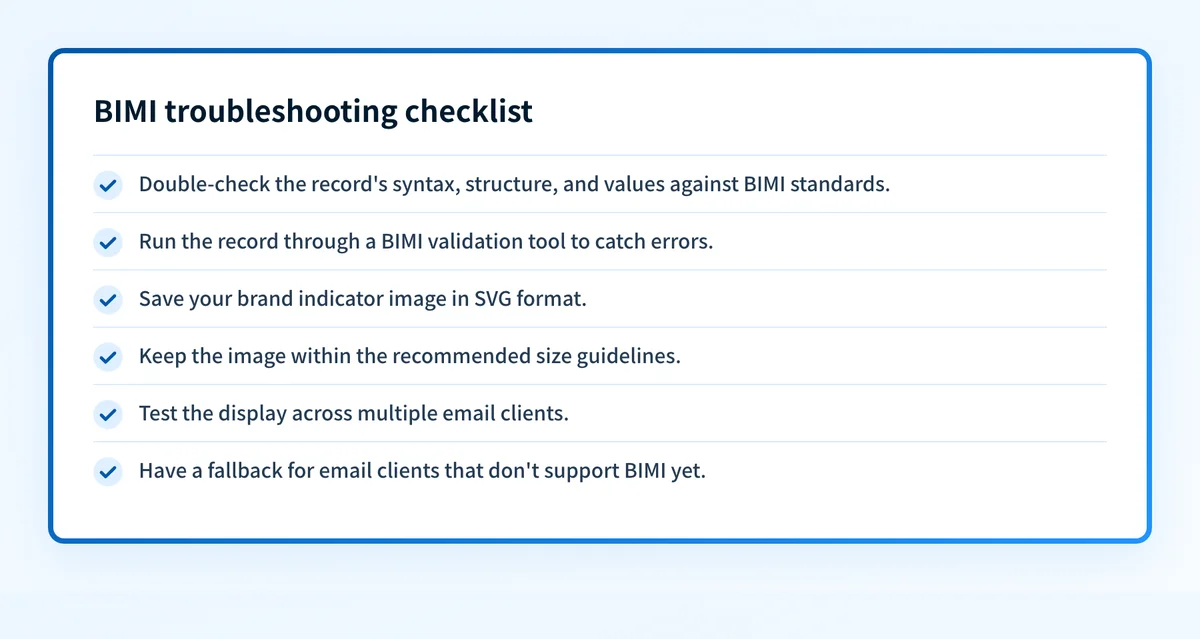The image size is (1200, 639).
Task: Click checkmark icon beside 'Keep the image within'
Action: pos(108,356)
